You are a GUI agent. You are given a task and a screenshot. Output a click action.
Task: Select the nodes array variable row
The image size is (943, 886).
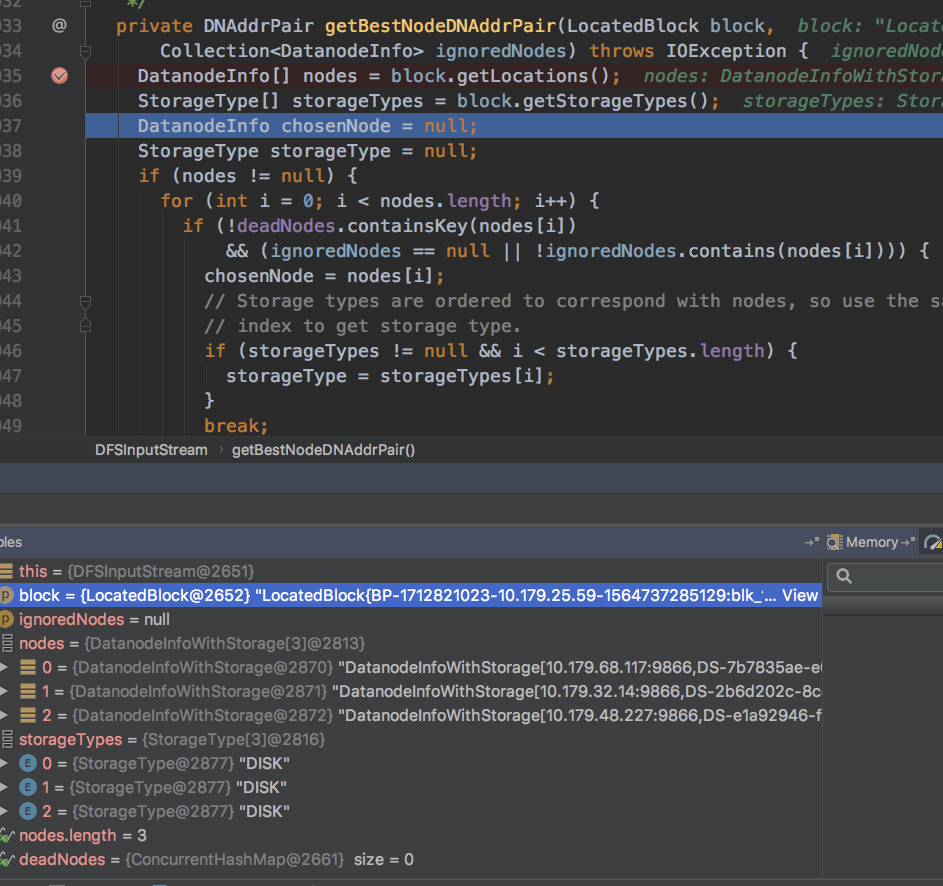(x=411, y=643)
